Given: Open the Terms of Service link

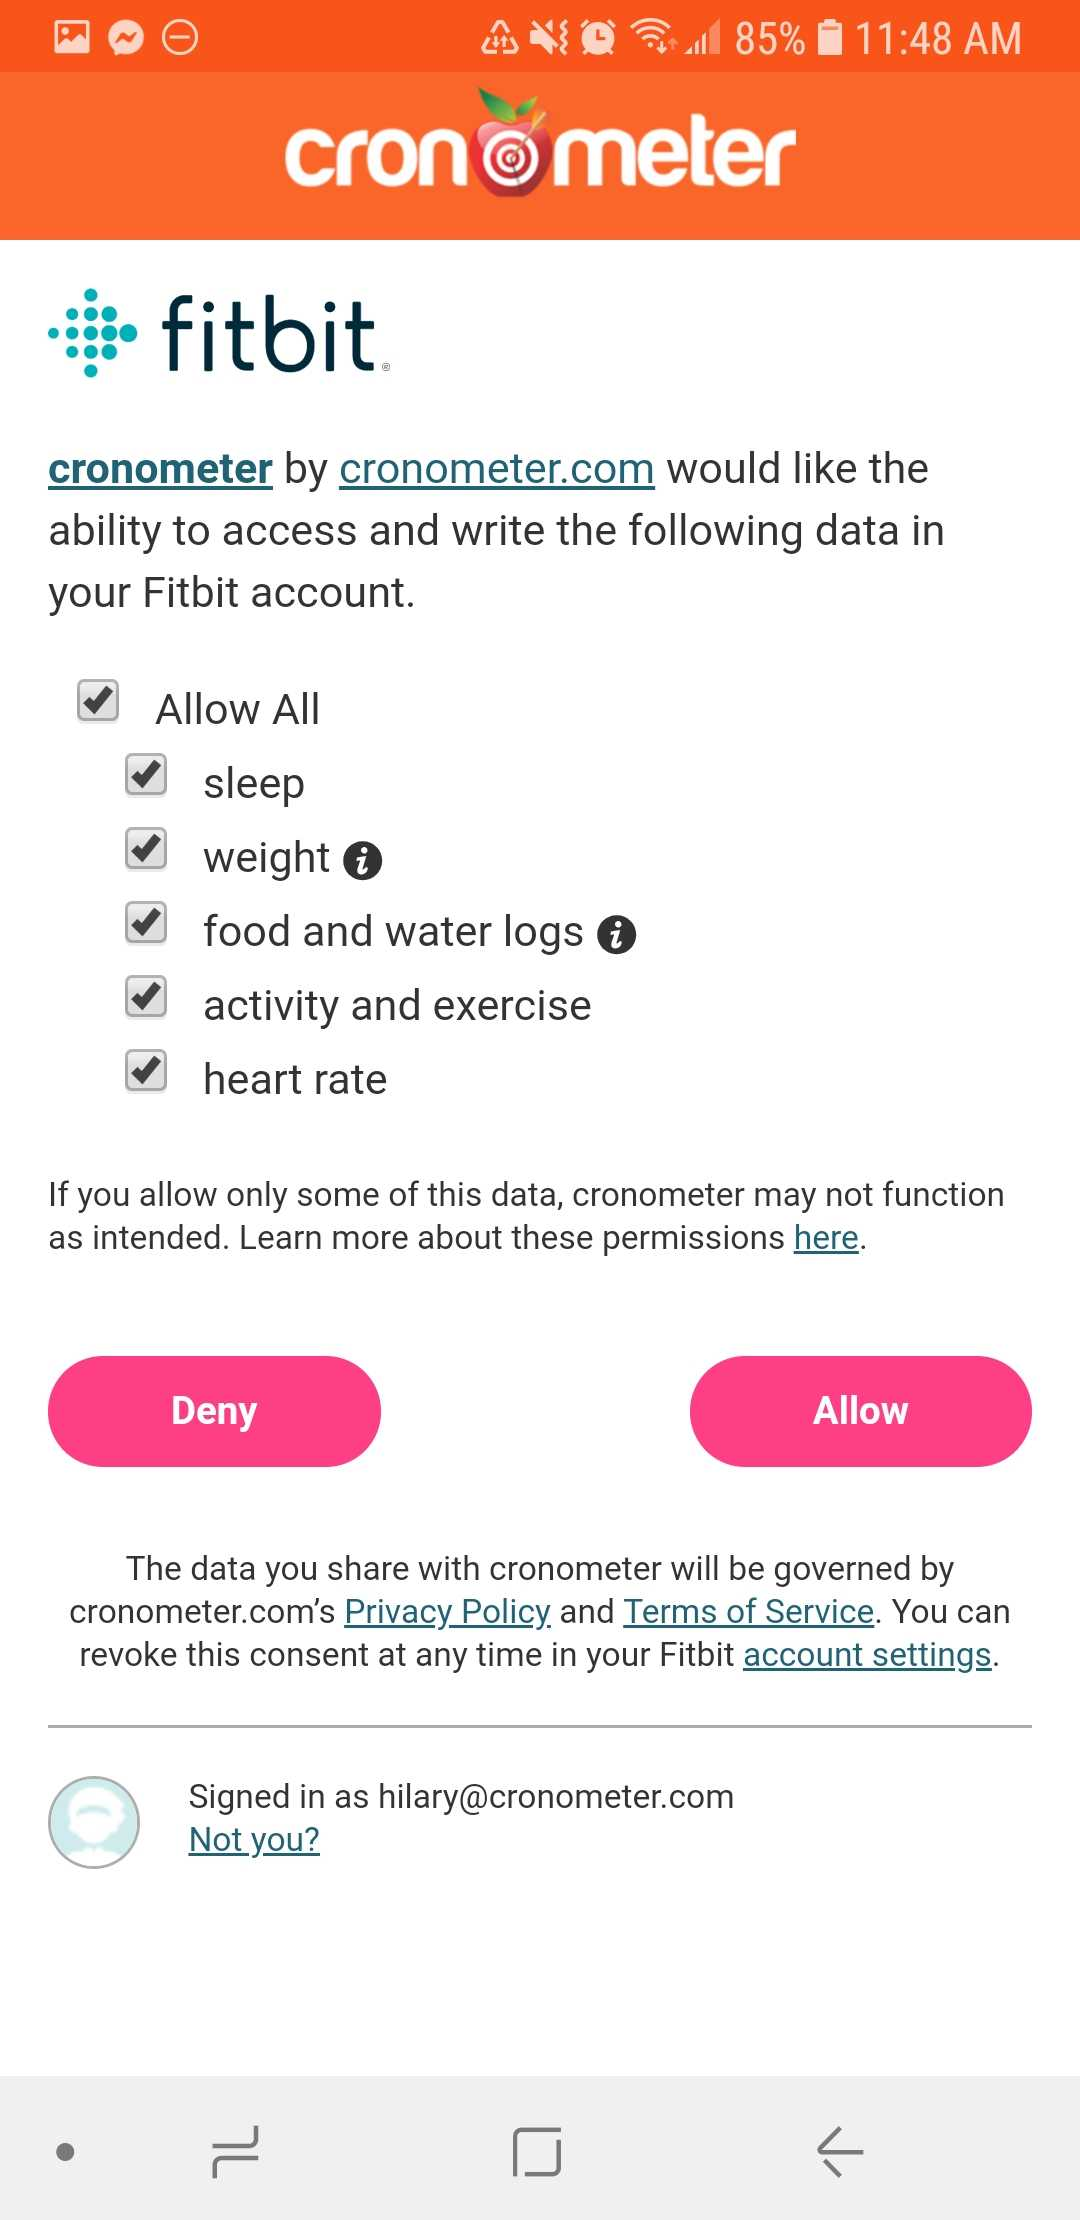Looking at the screenshot, I should pyautogui.click(x=749, y=1612).
